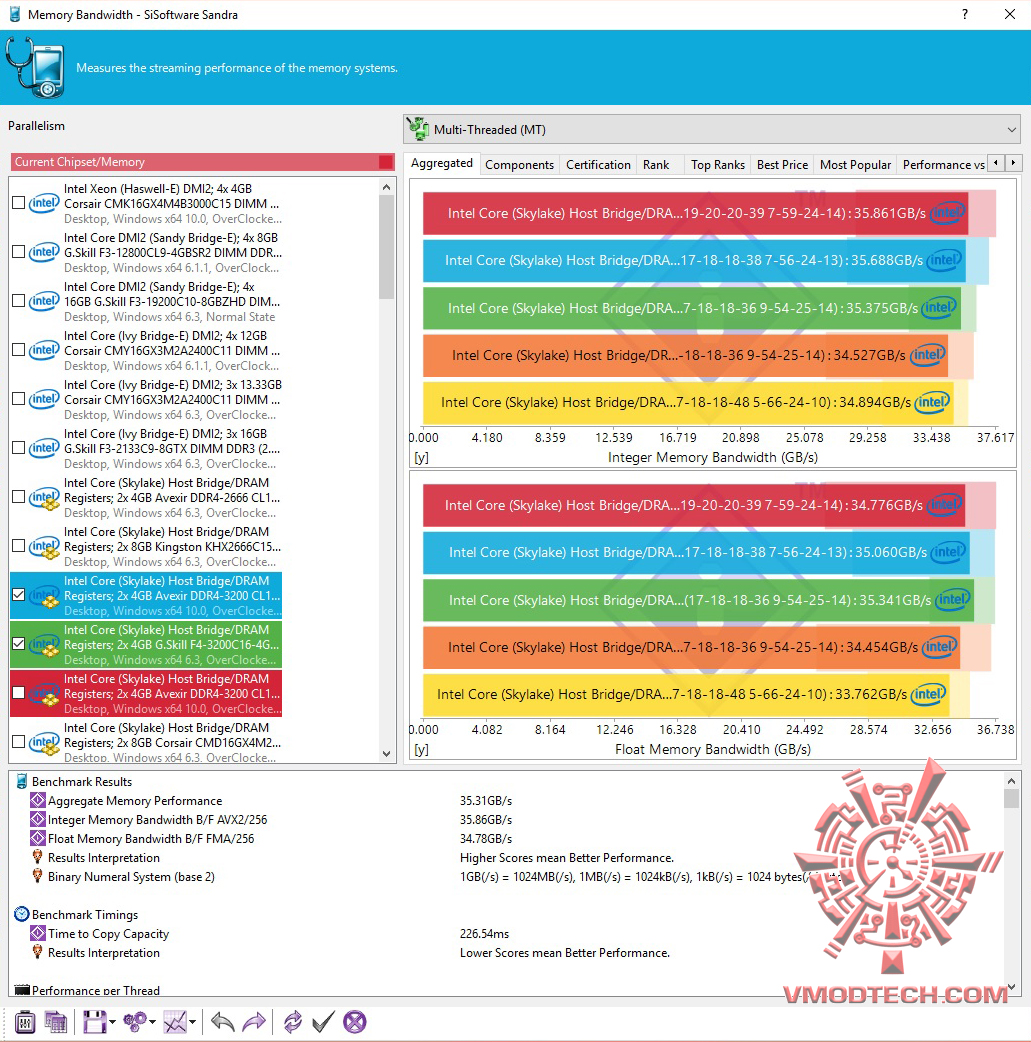This screenshot has width=1031, height=1042.
Task: Check the G.Skill F3-2133C9-8GTX entry
Action: click(19, 448)
